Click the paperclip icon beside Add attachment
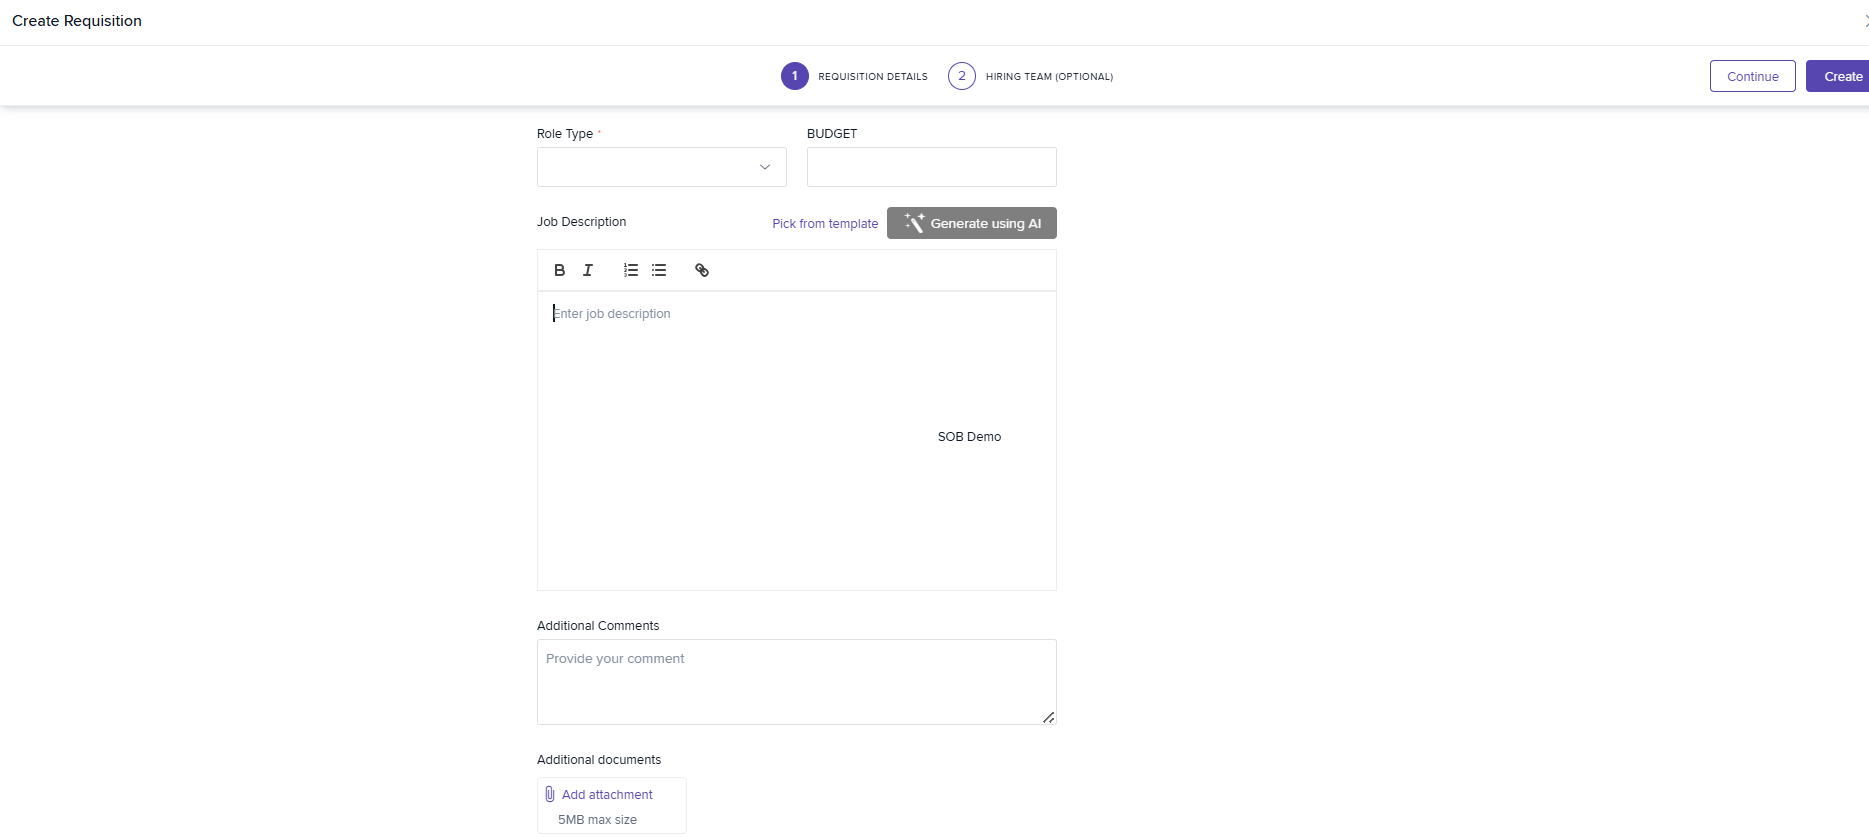This screenshot has width=1869, height=837. [x=550, y=794]
